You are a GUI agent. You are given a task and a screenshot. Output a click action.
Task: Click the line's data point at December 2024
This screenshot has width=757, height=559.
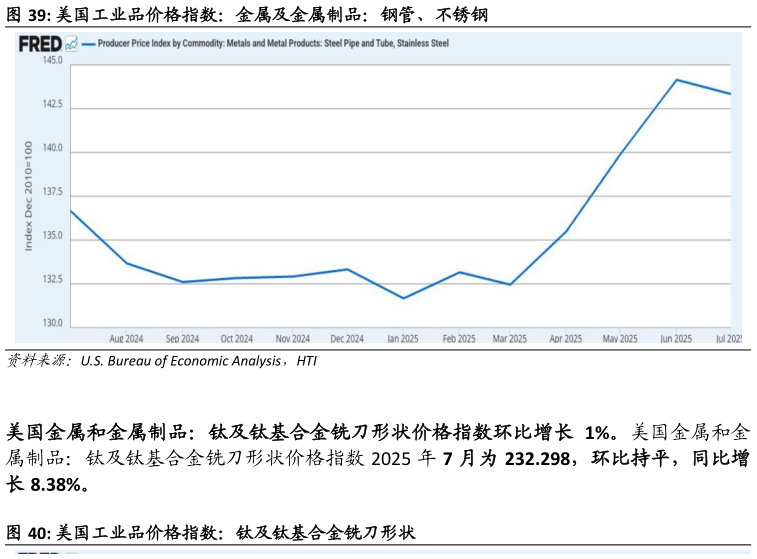tap(347, 269)
